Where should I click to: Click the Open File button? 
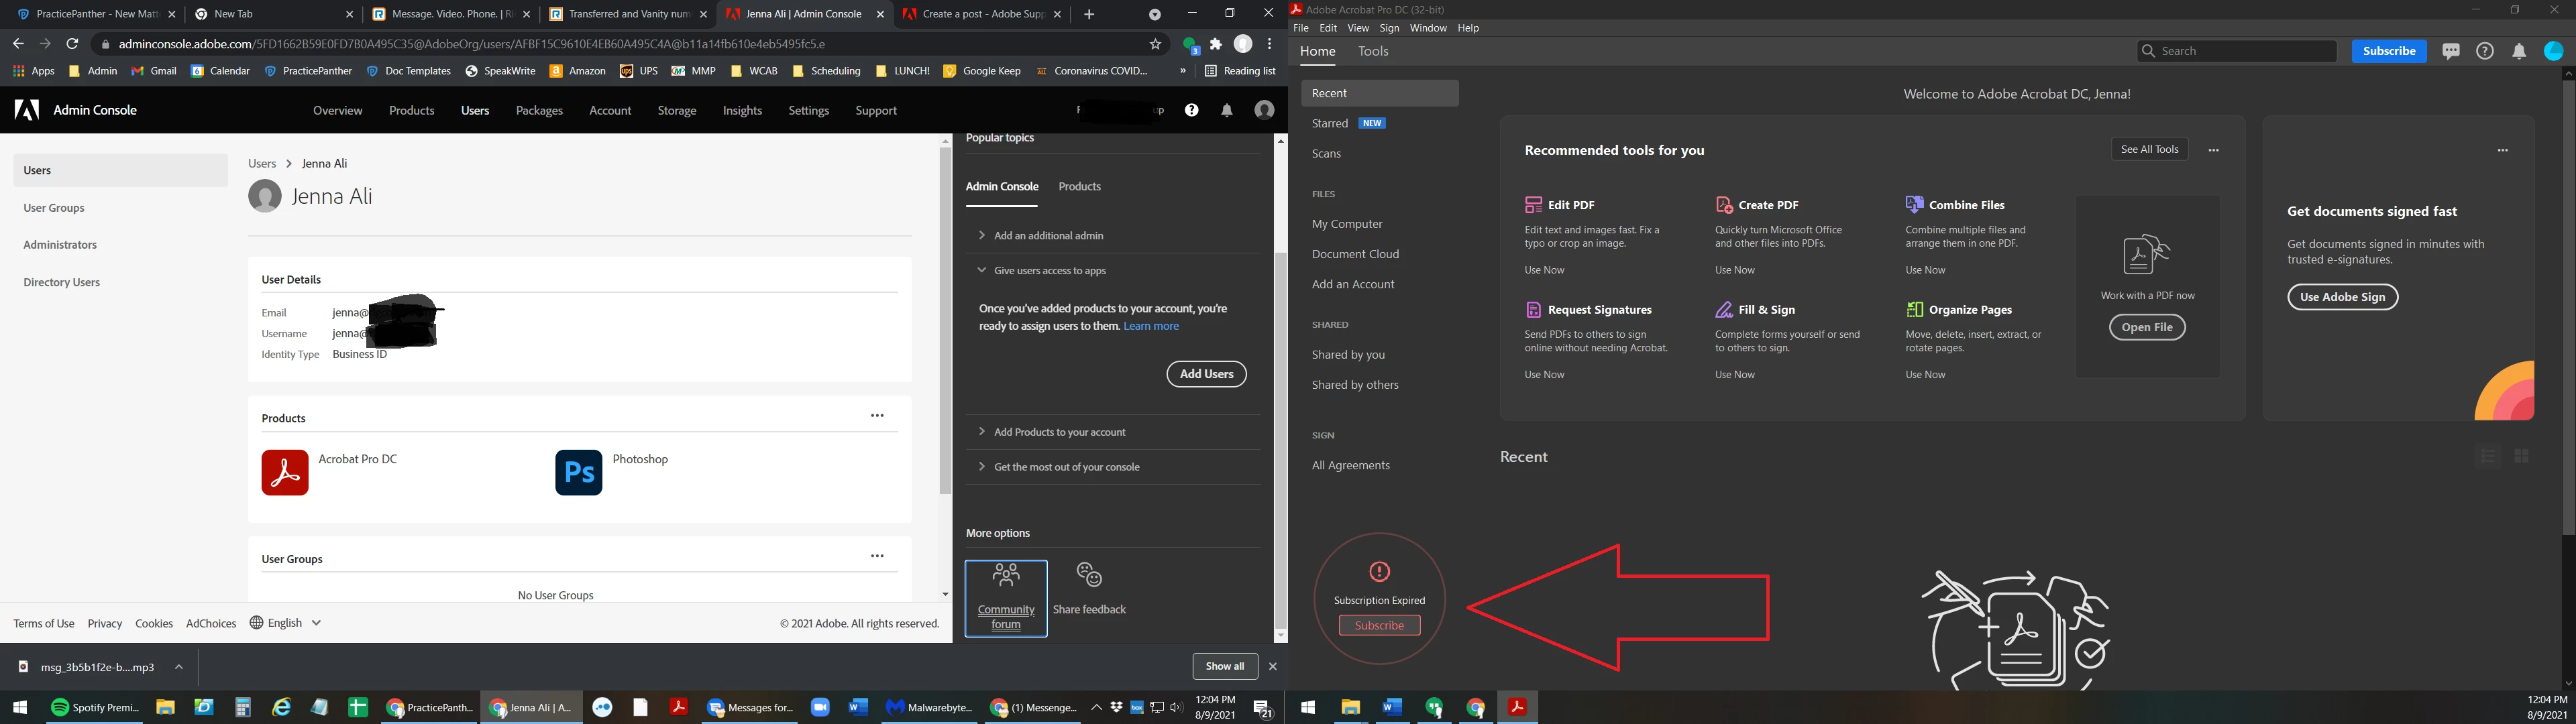(2147, 328)
